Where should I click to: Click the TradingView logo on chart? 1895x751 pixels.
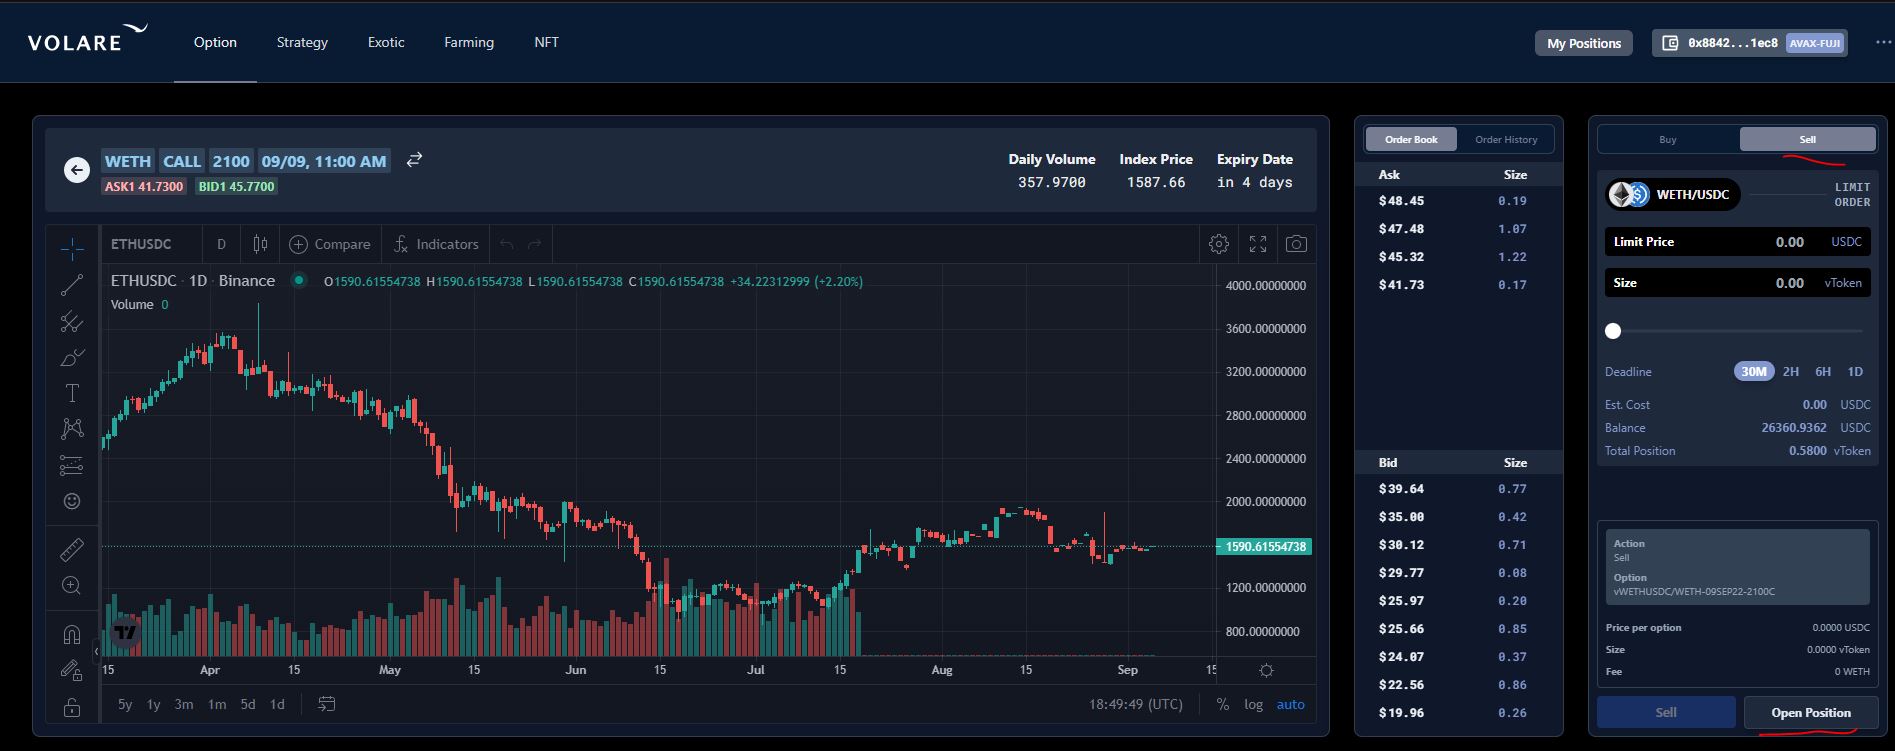(125, 632)
